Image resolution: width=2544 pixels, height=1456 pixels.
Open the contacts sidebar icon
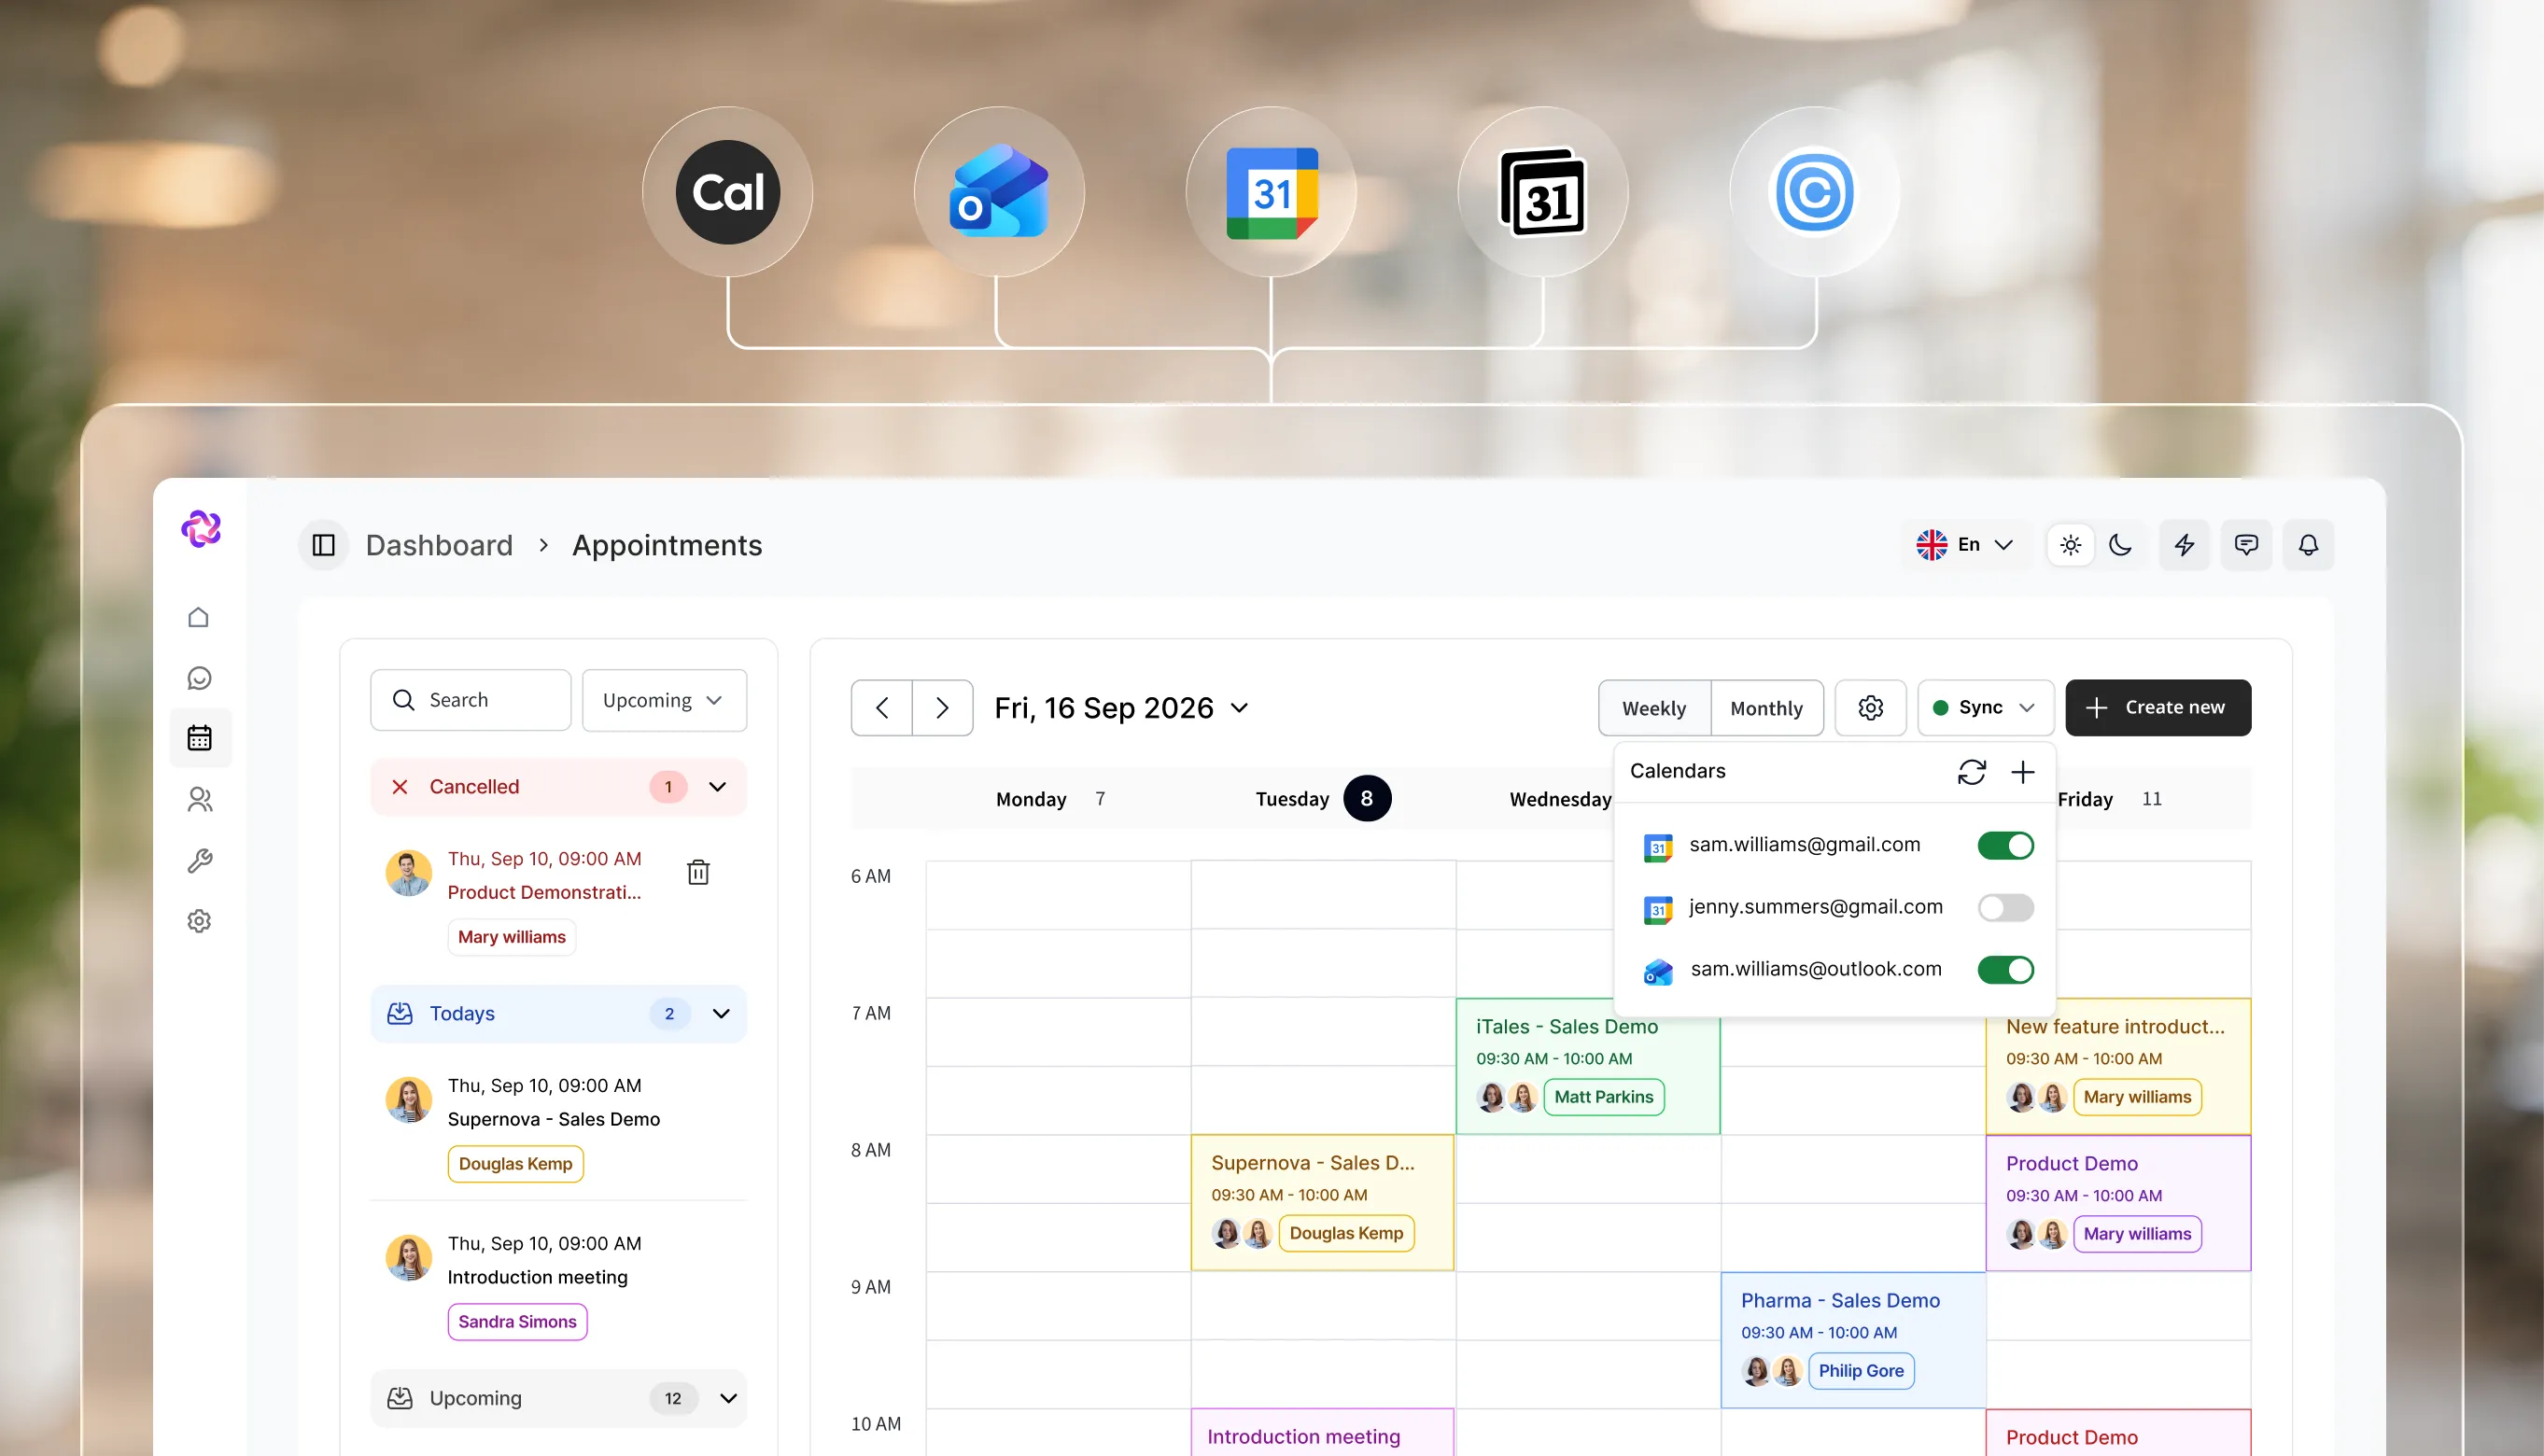click(200, 800)
